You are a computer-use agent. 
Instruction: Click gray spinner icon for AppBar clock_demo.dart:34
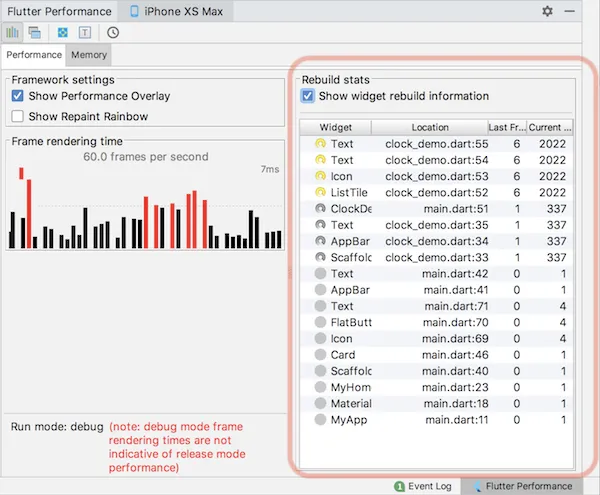click(320, 241)
